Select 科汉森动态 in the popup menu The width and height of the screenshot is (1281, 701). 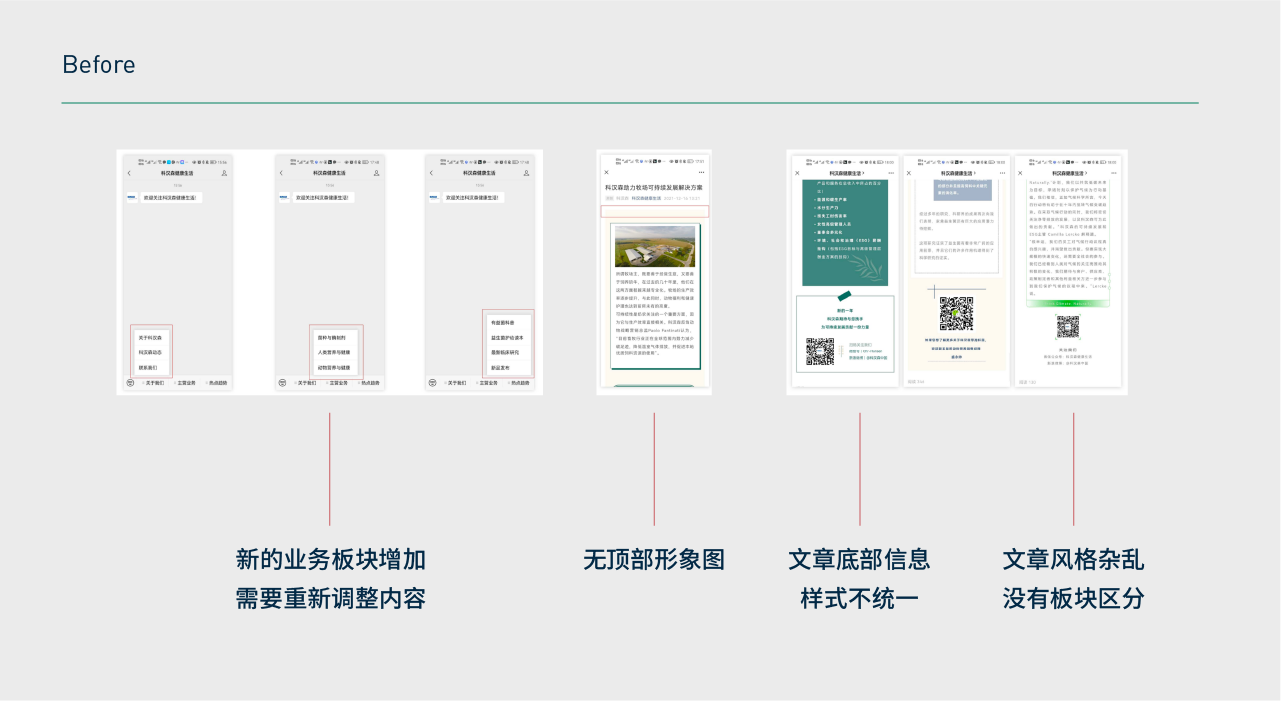tap(150, 352)
